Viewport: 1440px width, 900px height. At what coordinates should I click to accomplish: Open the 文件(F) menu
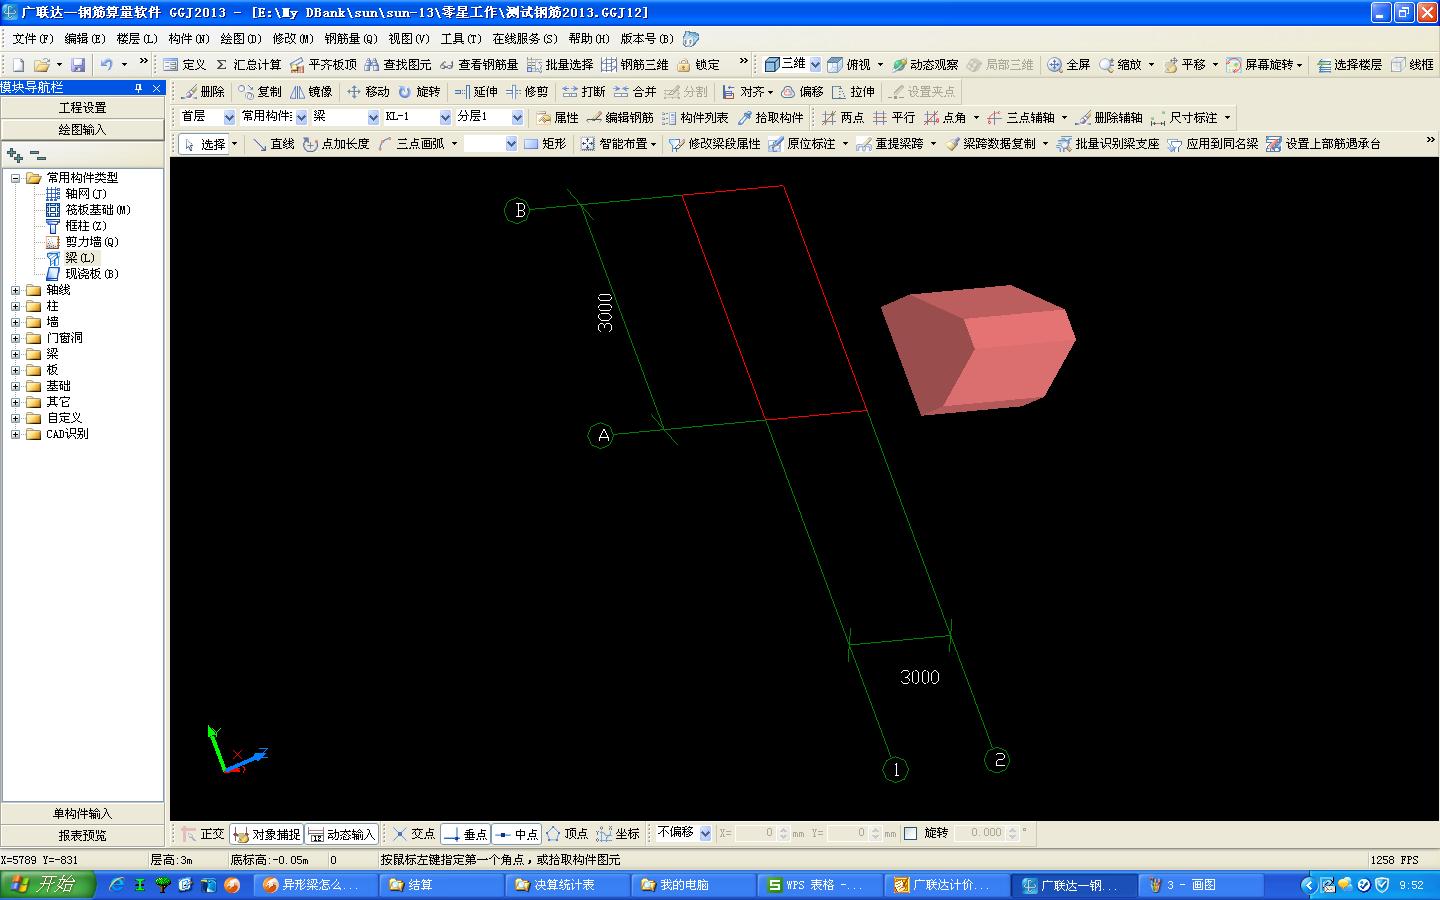point(32,38)
